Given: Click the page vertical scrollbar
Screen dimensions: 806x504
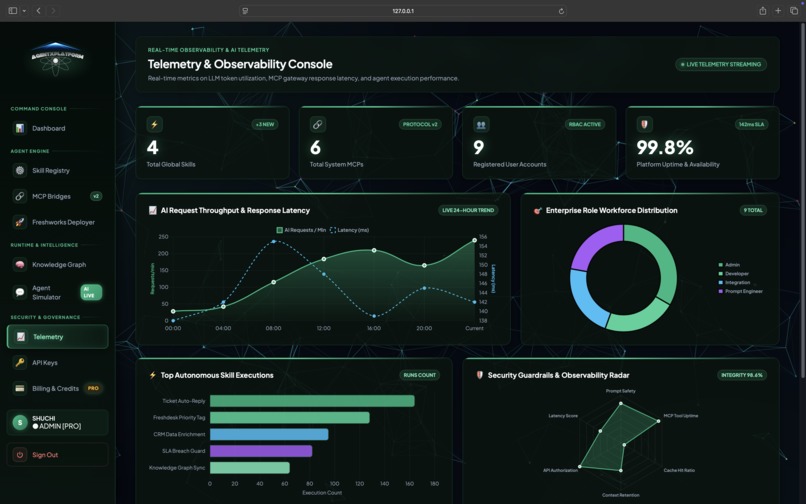Looking at the screenshot, I should point(803,201).
